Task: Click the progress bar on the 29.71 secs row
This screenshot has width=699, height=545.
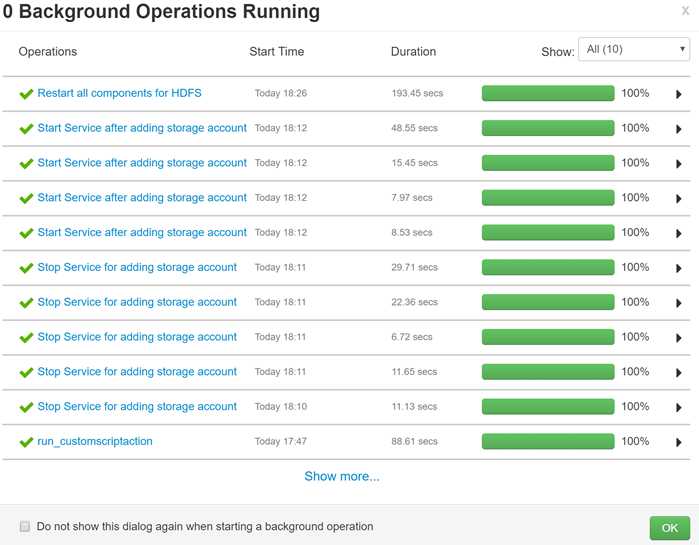Action: point(548,267)
